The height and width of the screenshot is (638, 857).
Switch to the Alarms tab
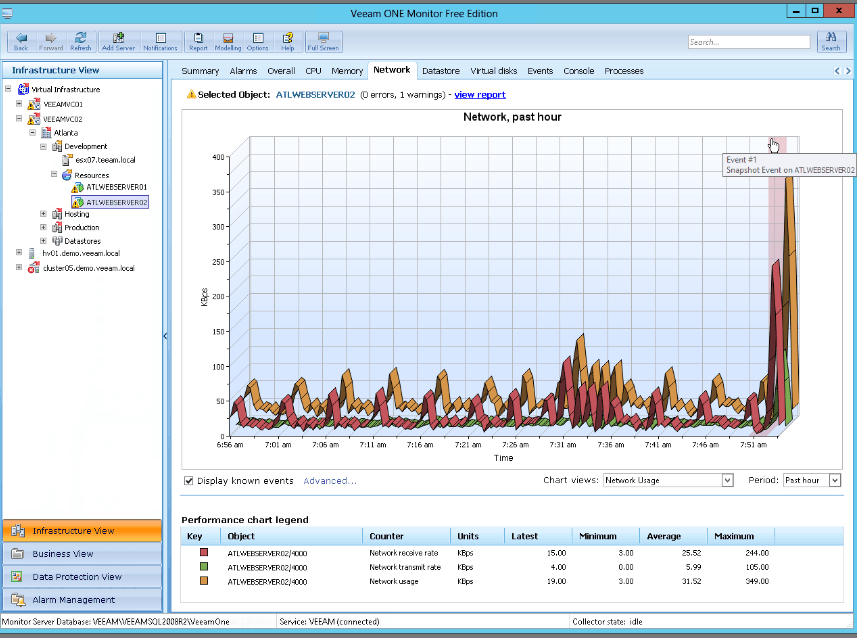[243, 71]
